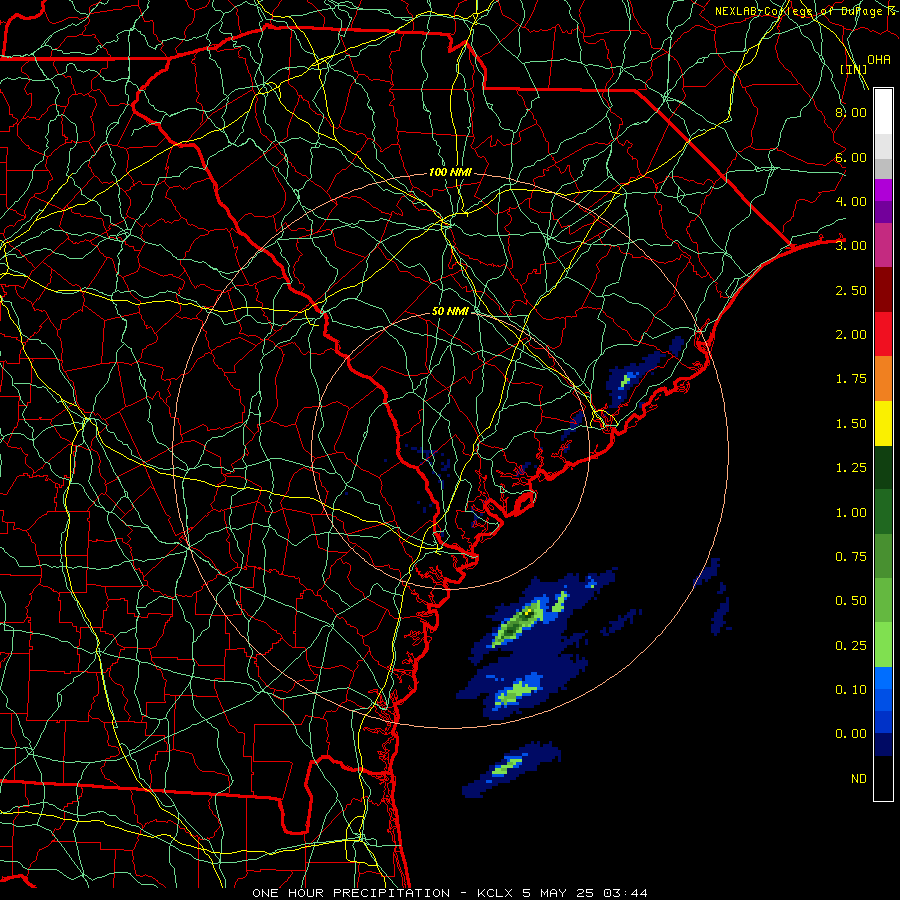Select the 8.00 legend value
Image resolution: width=900 pixels, height=900 pixels.
[x=851, y=112]
